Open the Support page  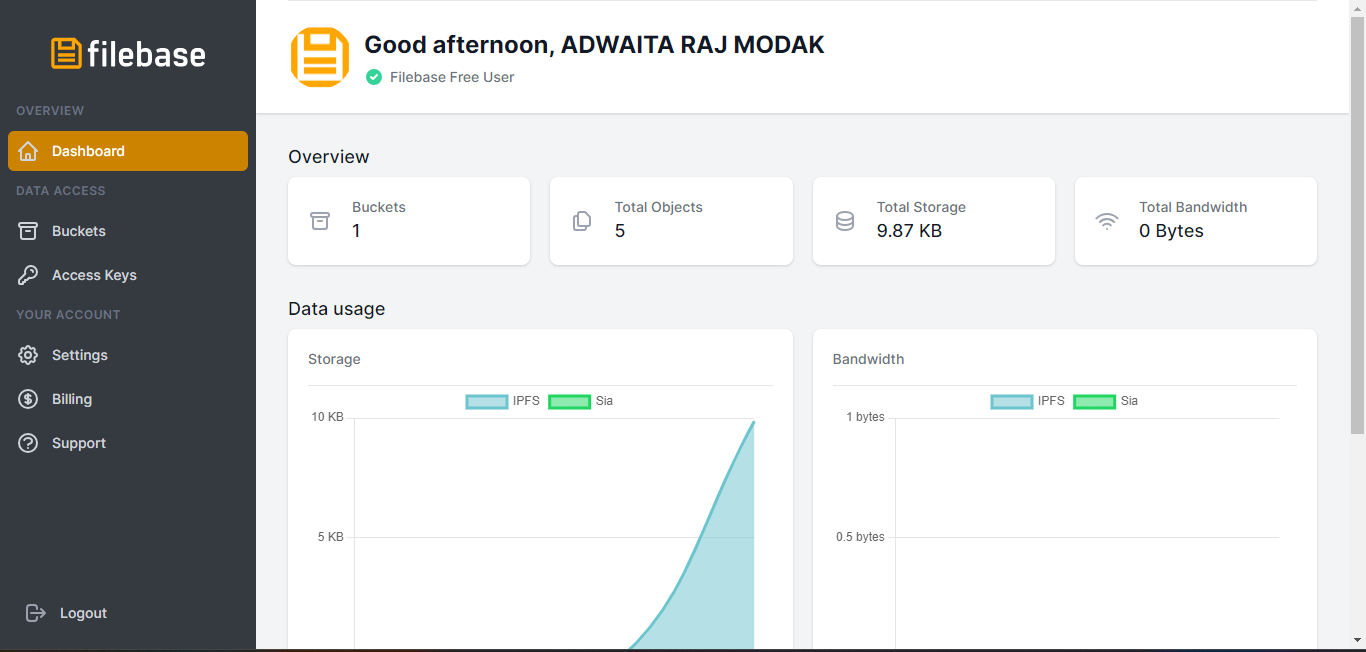click(128, 443)
